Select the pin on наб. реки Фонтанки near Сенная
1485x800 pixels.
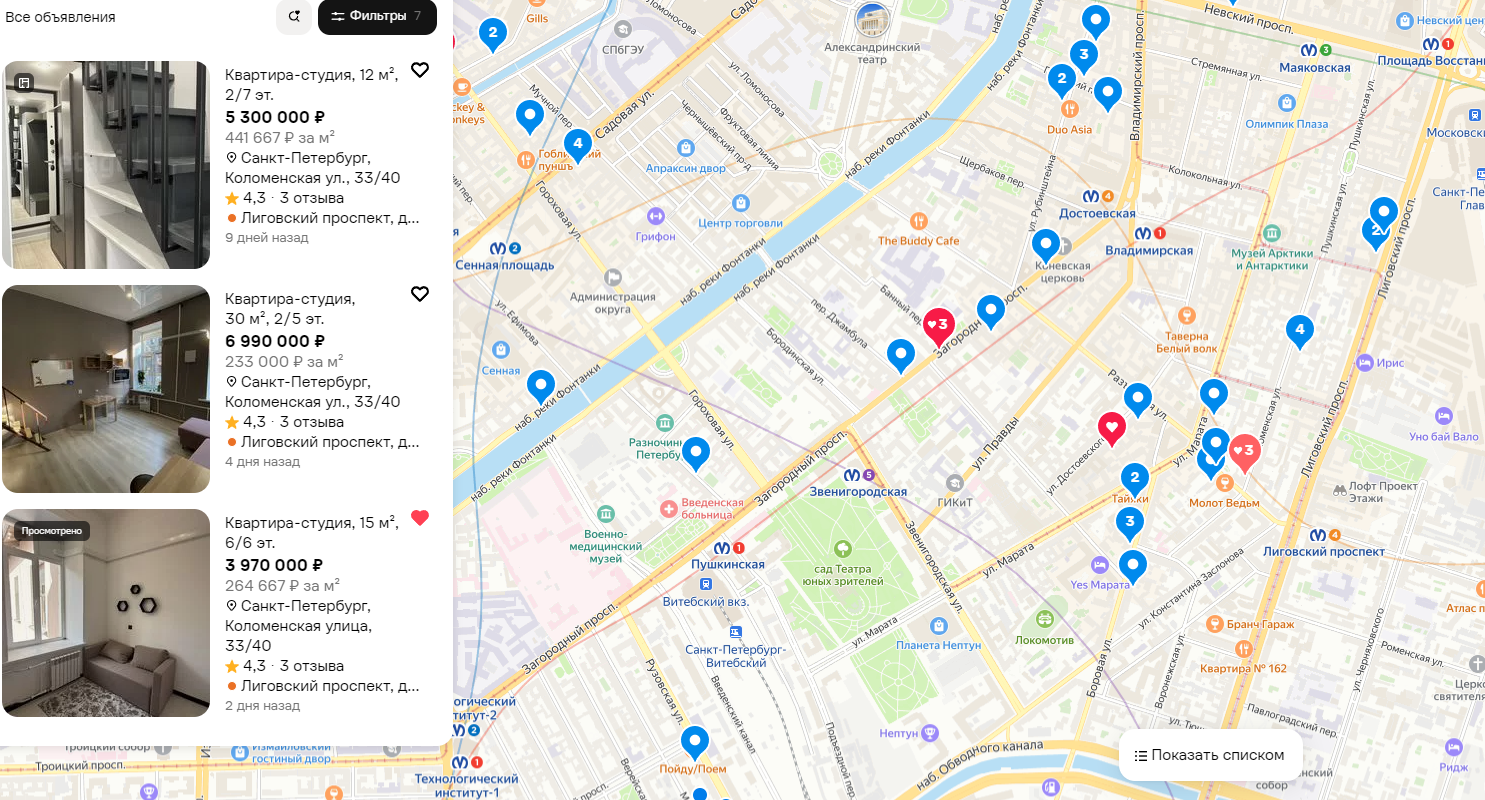pyautogui.click(x=541, y=385)
